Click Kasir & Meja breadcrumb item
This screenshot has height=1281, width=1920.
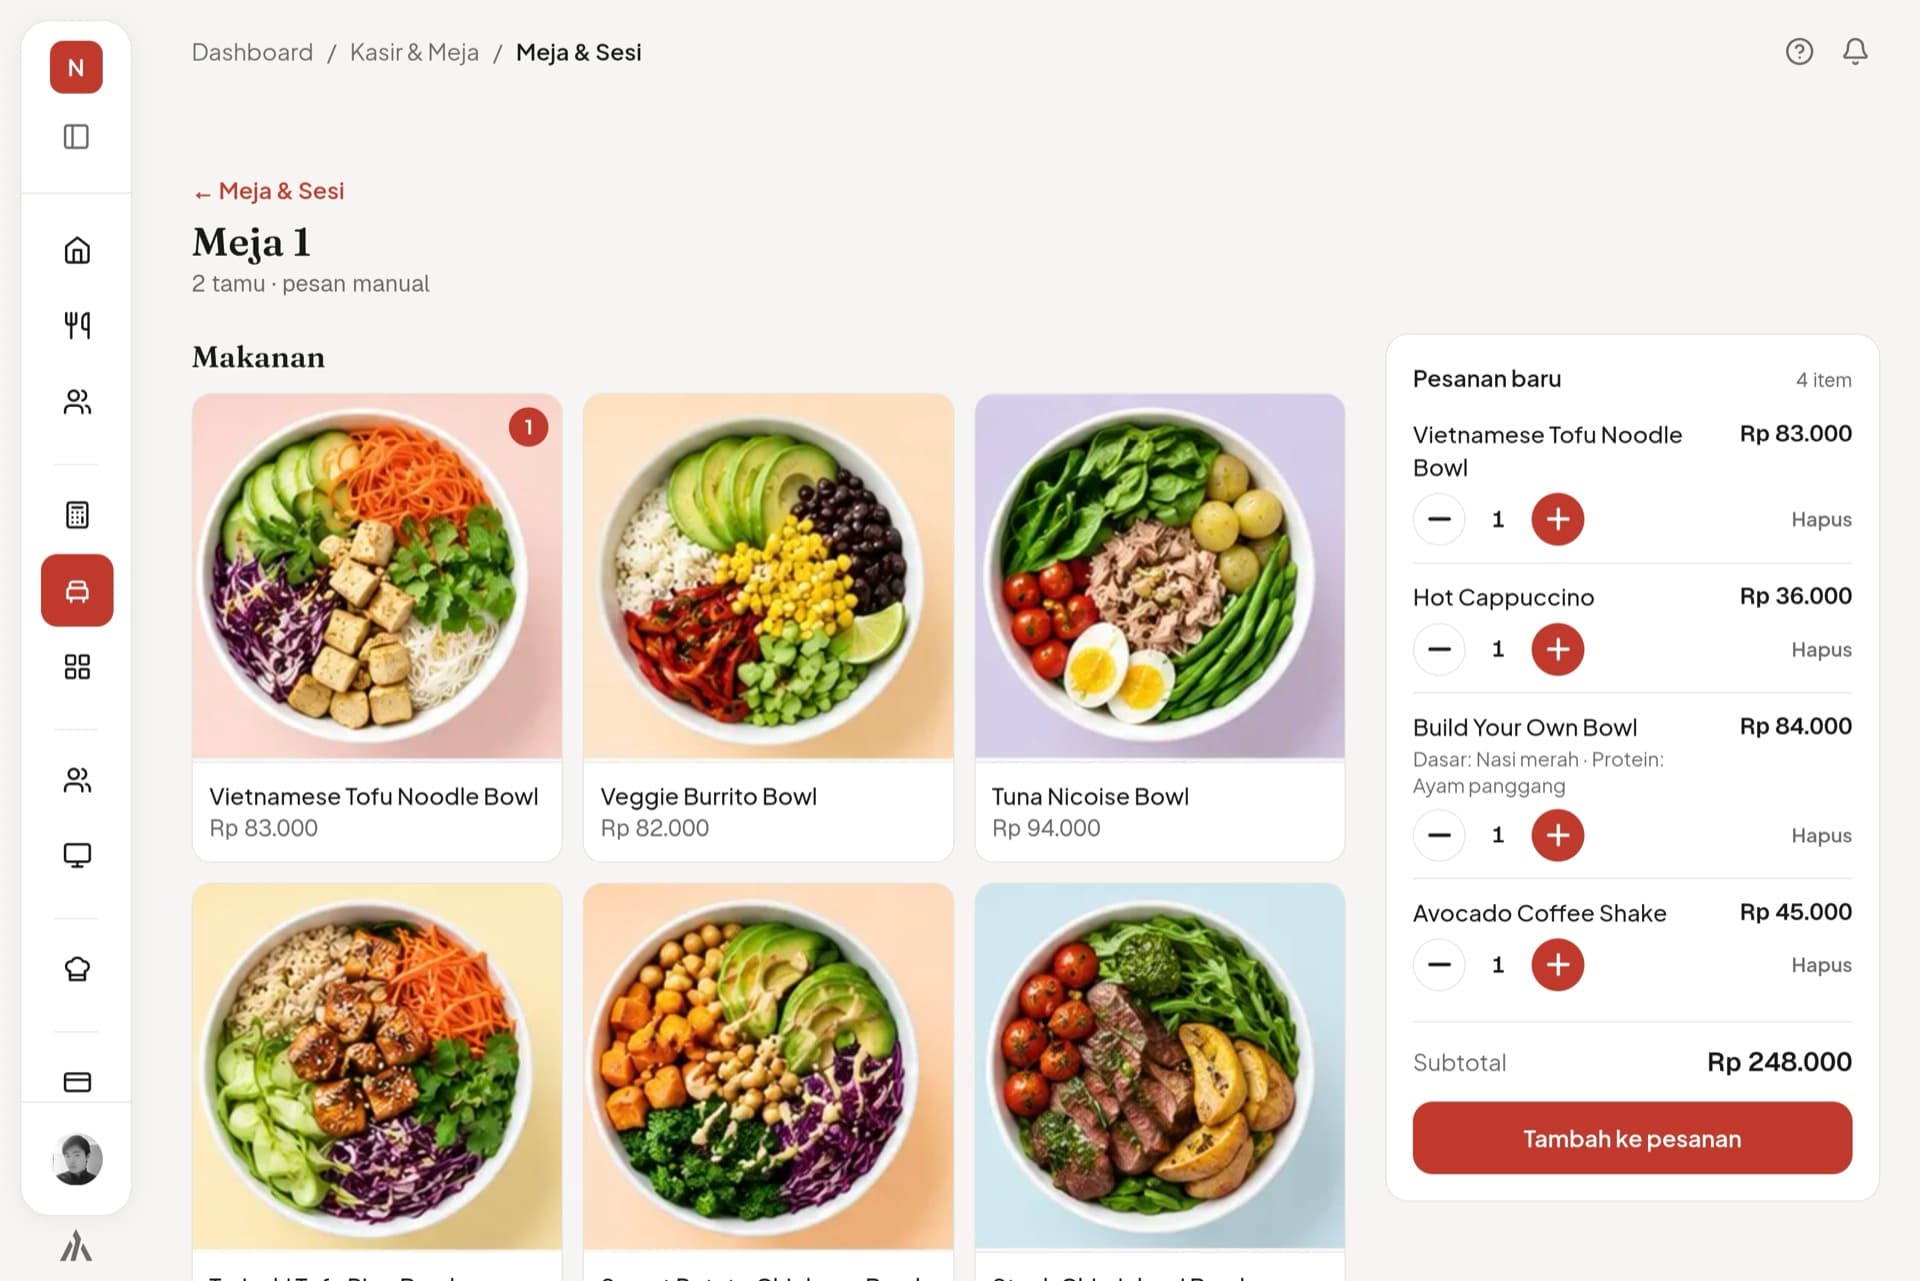[414, 52]
